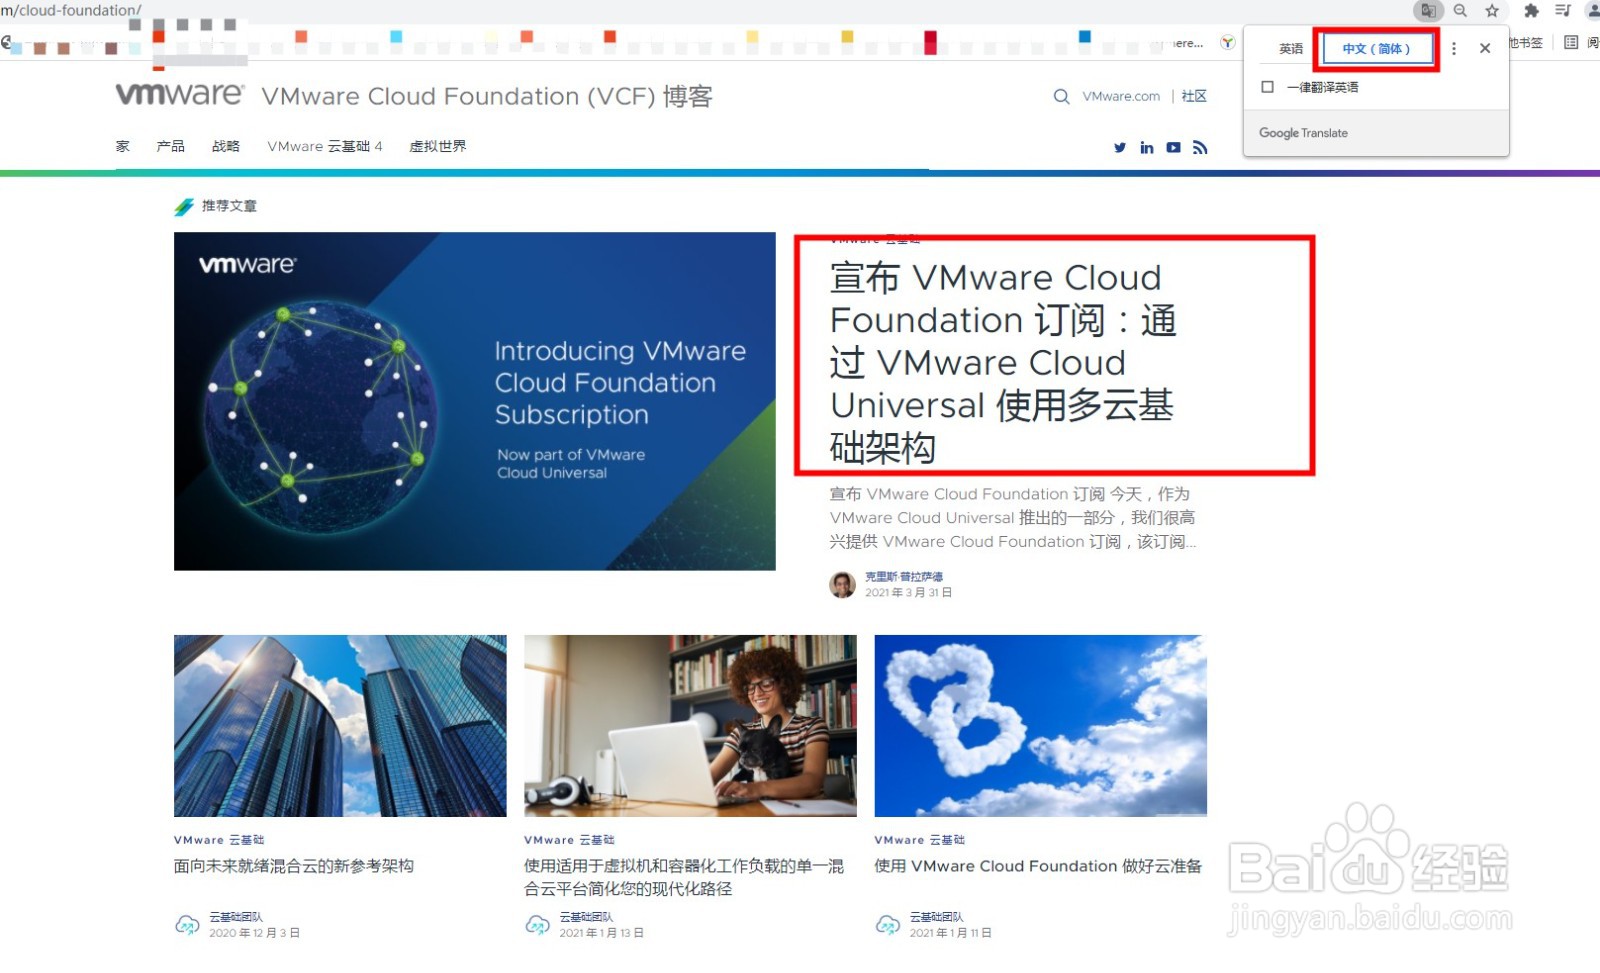Open the Introducing VMware Cloud Foundation Subscription banner
1600x973 pixels.
coord(475,402)
